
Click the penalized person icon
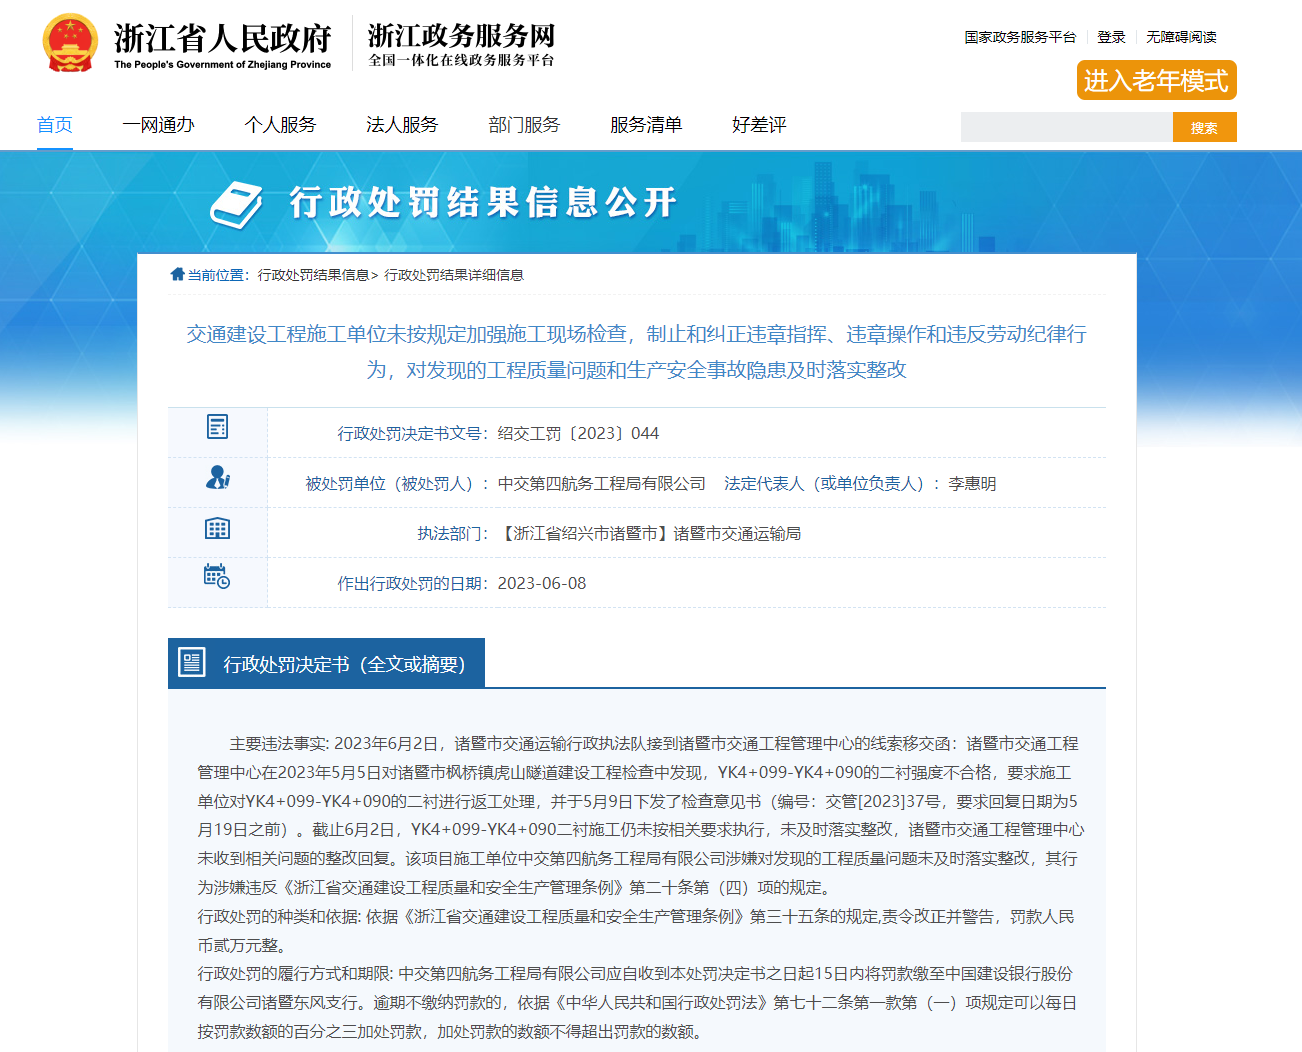[217, 478]
